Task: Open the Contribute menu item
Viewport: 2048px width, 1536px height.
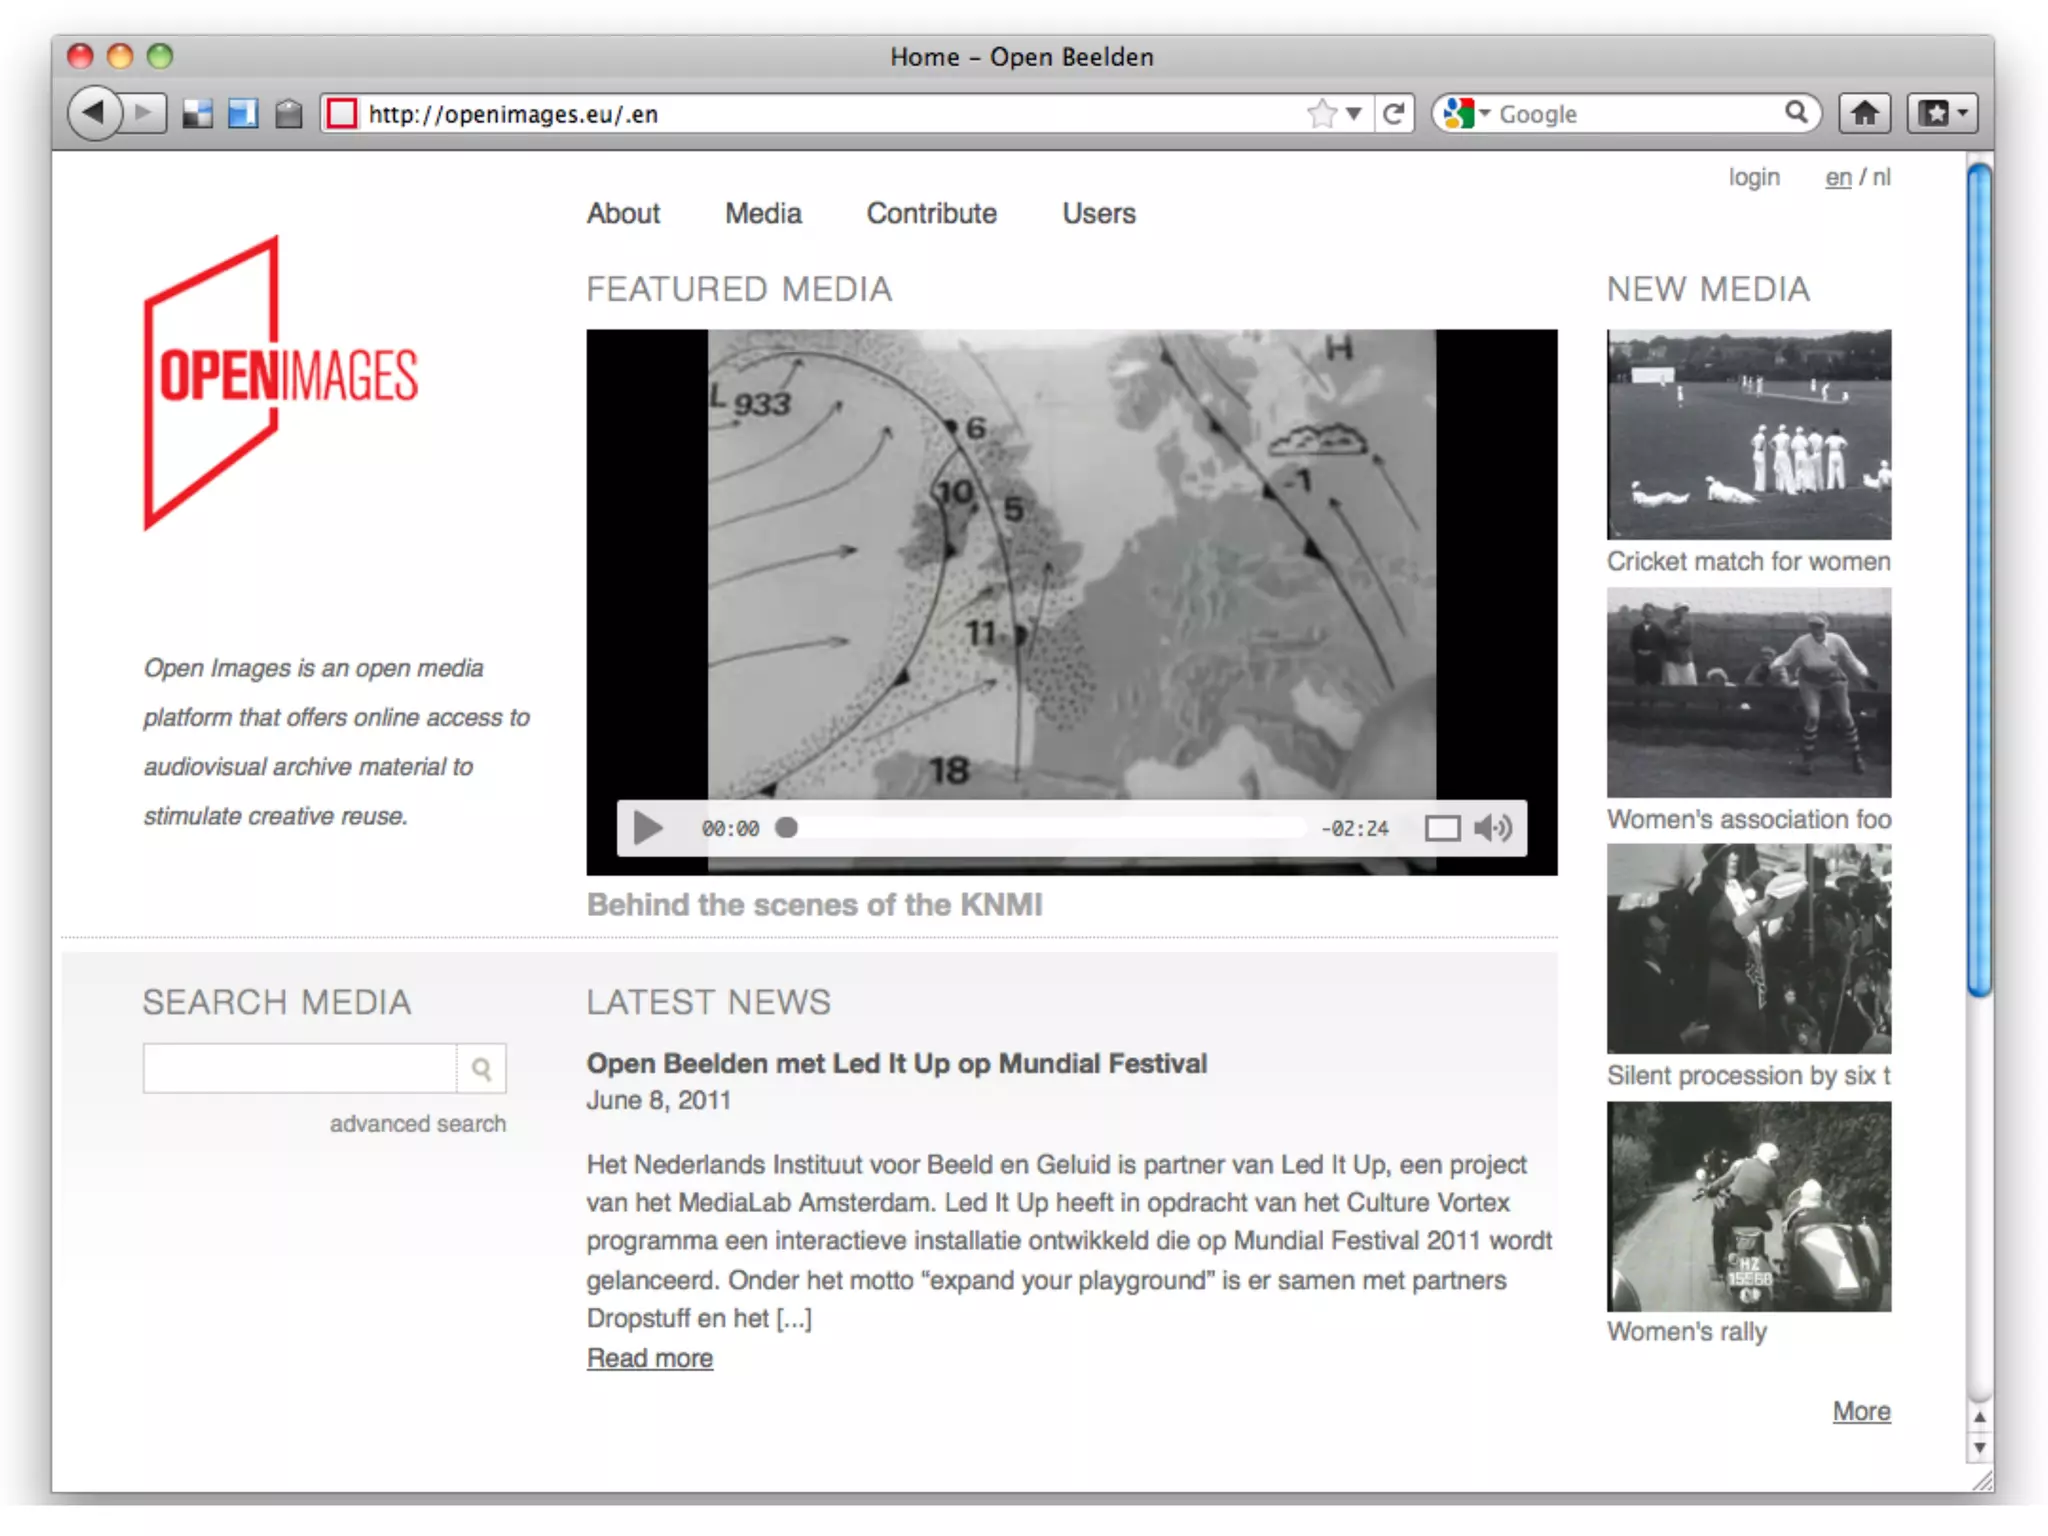Action: [931, 213]
